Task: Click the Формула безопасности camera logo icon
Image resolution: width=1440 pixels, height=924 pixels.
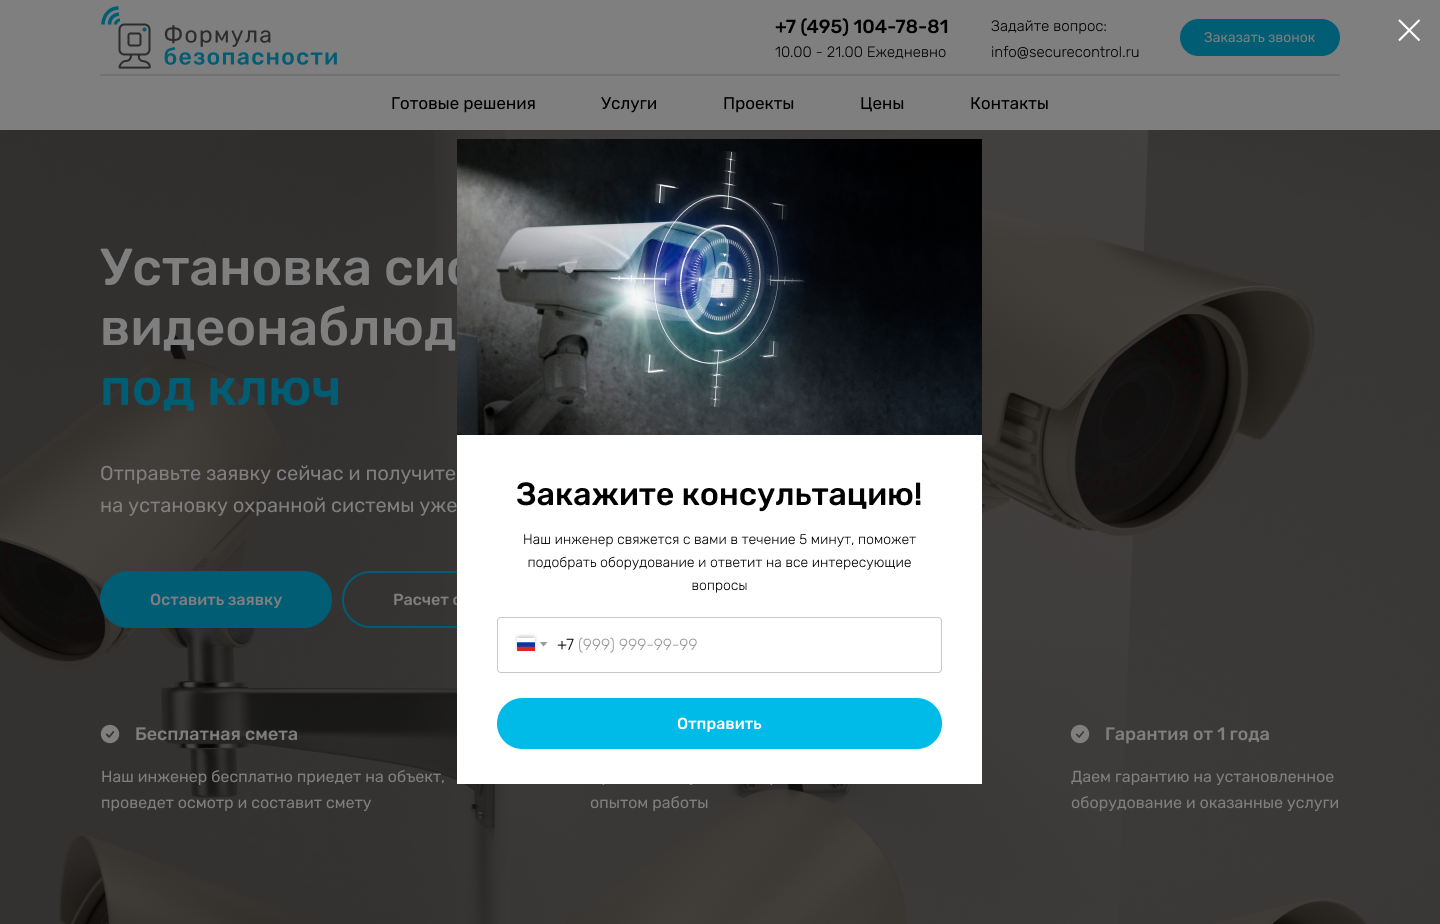Action: (x=127, y=38)
